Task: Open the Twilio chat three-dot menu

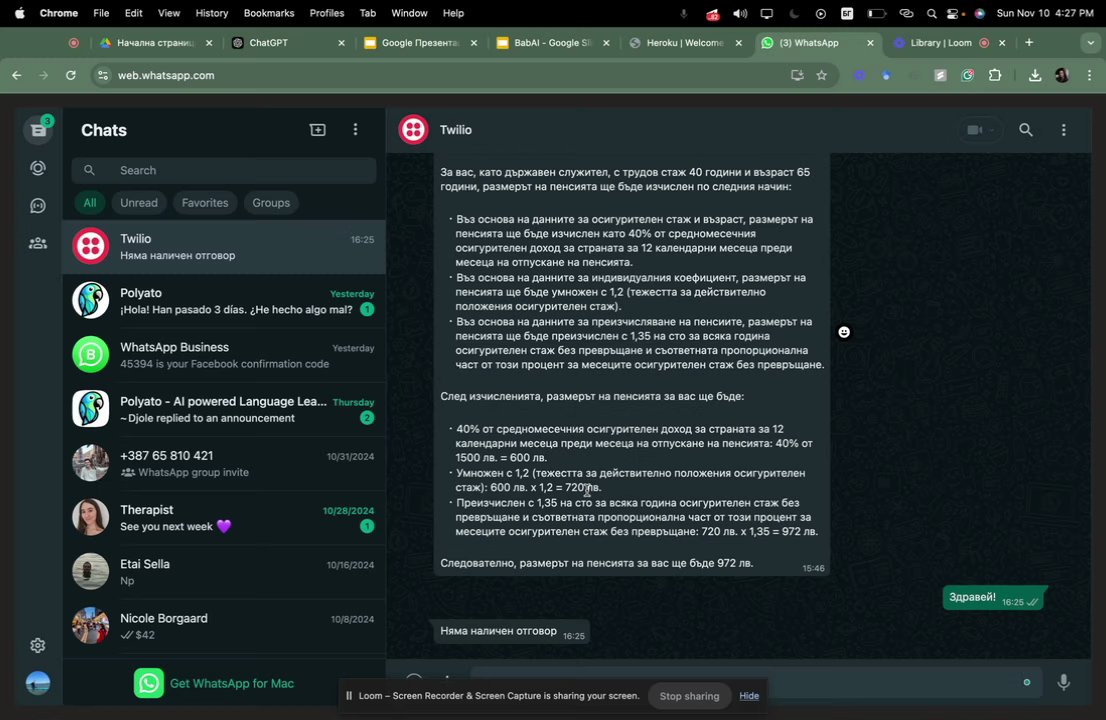Action: [1064, 130]
